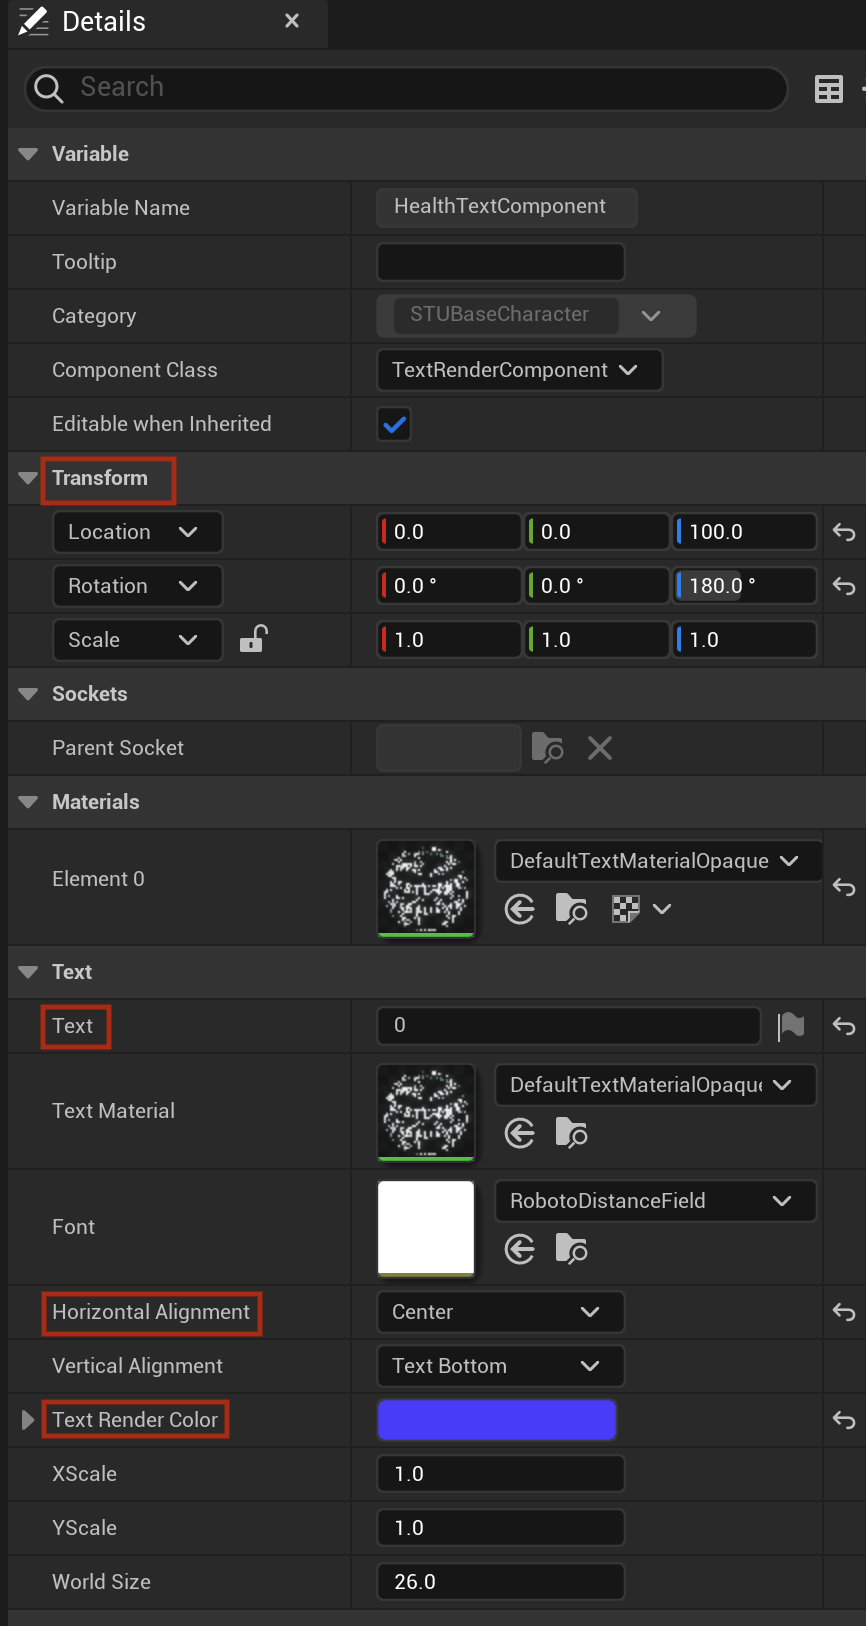Use selected asset for Element 0 material
The height and width of the screenshot is (1626, 866).
520,909
